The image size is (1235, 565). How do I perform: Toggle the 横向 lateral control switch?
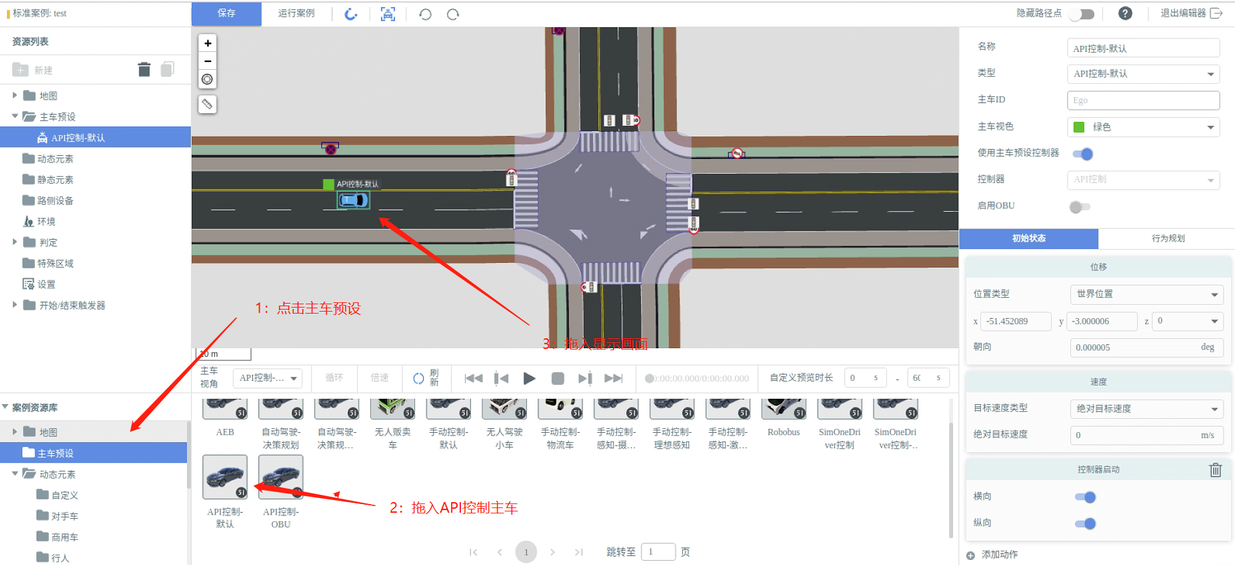click(1084, 496)
